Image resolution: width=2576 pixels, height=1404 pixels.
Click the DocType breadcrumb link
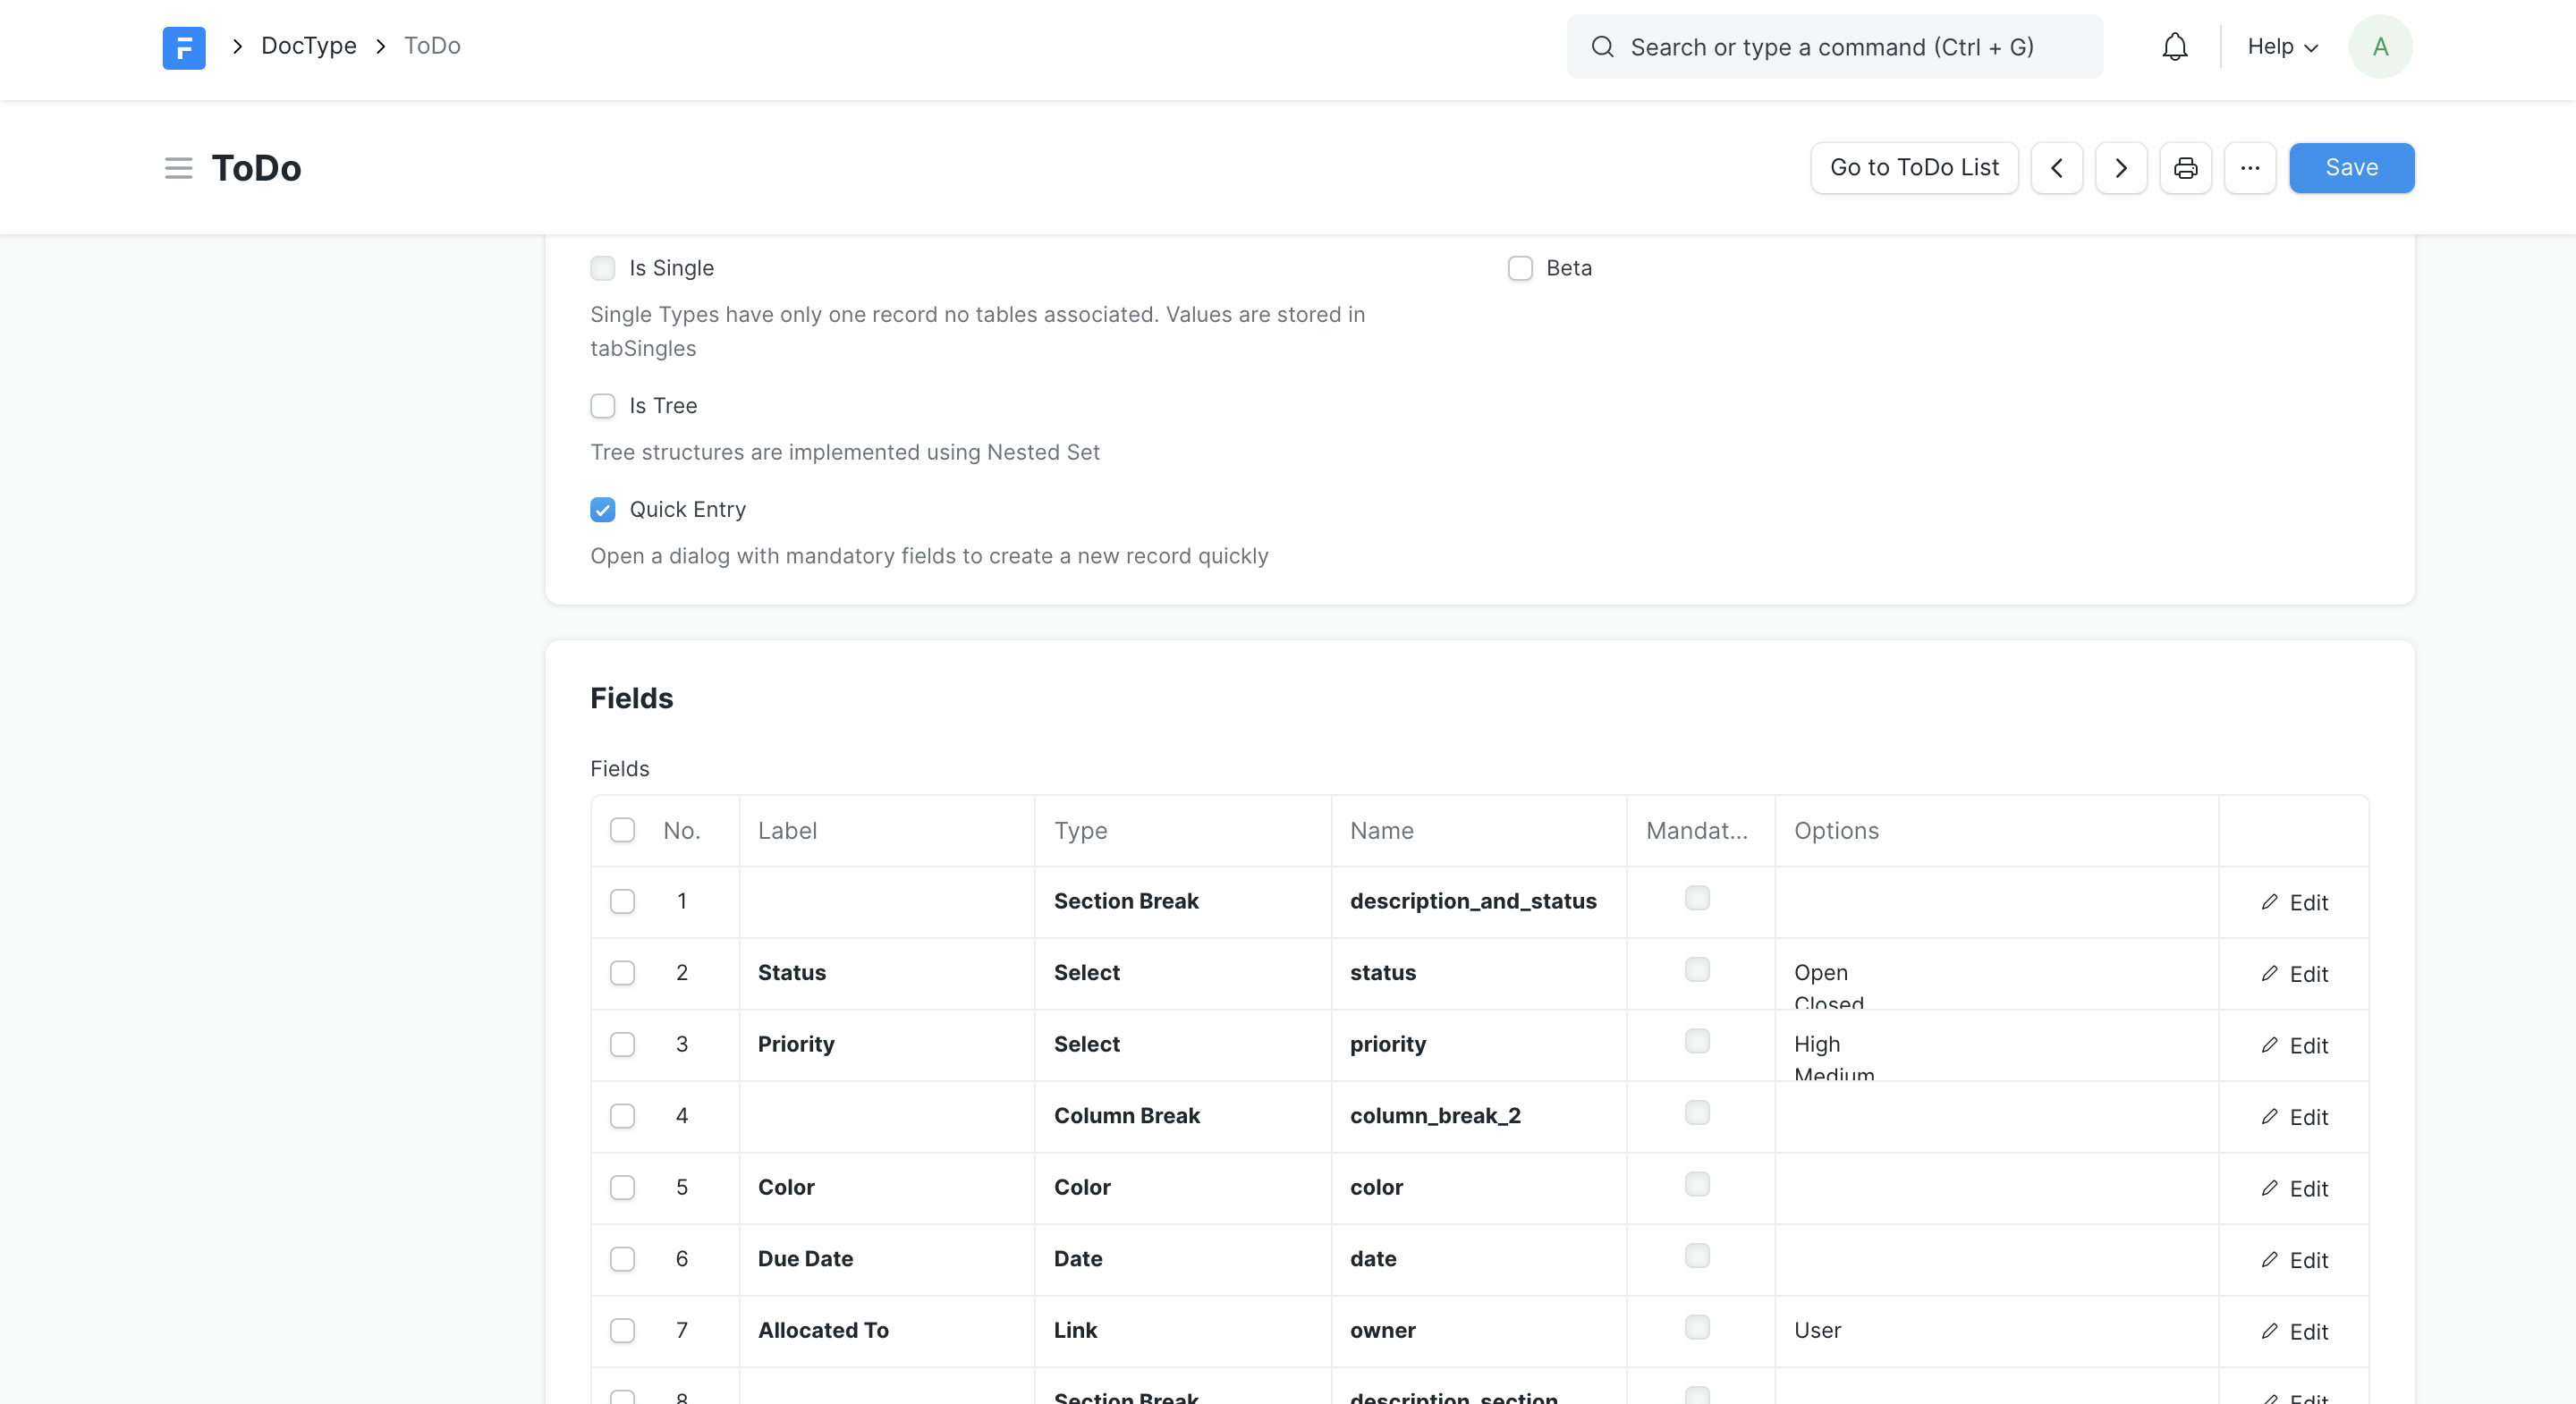[x=308, y=46]
